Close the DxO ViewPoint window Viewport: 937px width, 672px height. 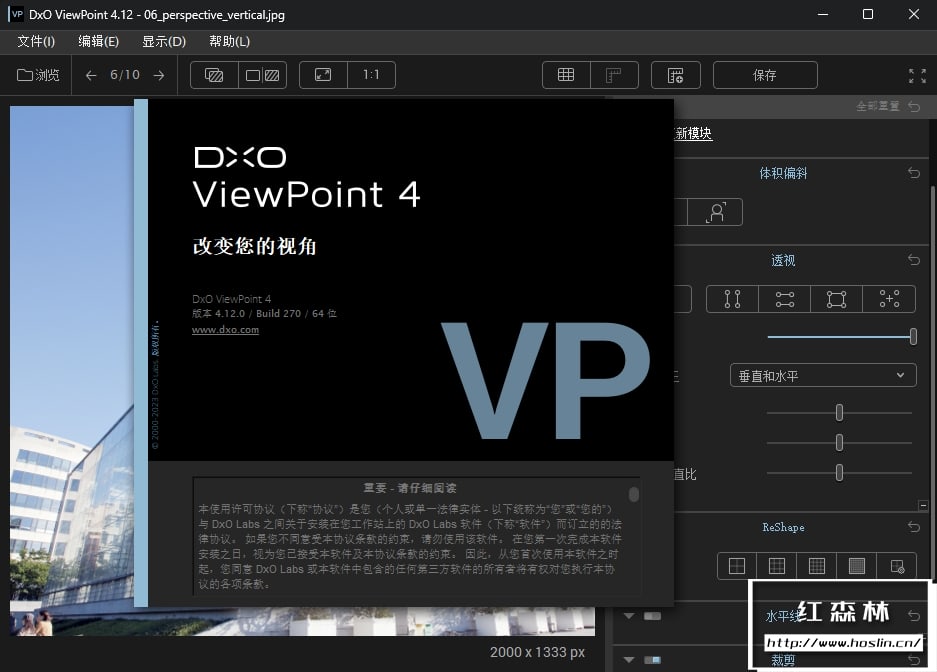click(x=914, y=14)
